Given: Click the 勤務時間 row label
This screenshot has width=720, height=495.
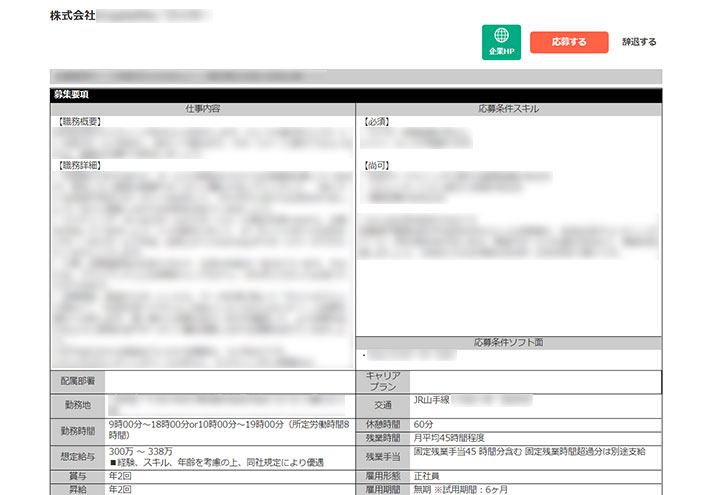Looking at the screenshot, I should tap(78, 431).
